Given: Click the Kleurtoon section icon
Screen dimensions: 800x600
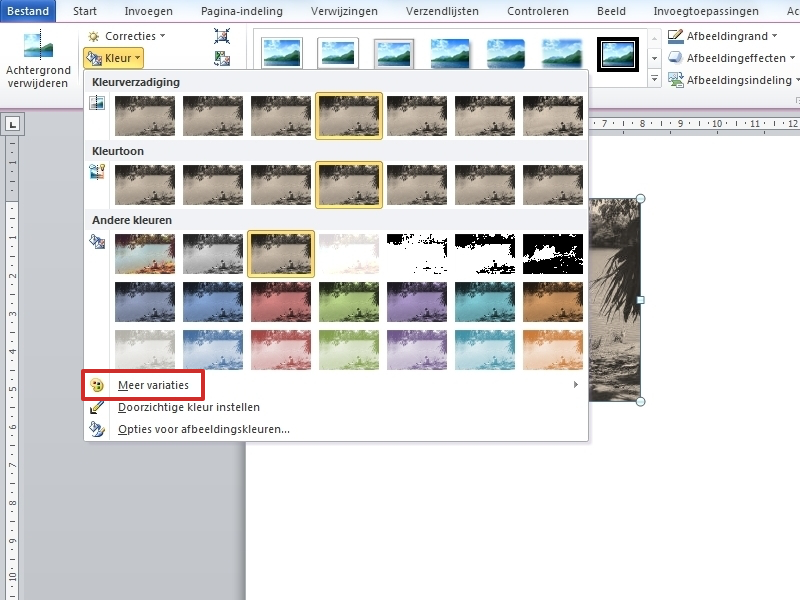Looking at the screenshot, I should coord(97,171).
